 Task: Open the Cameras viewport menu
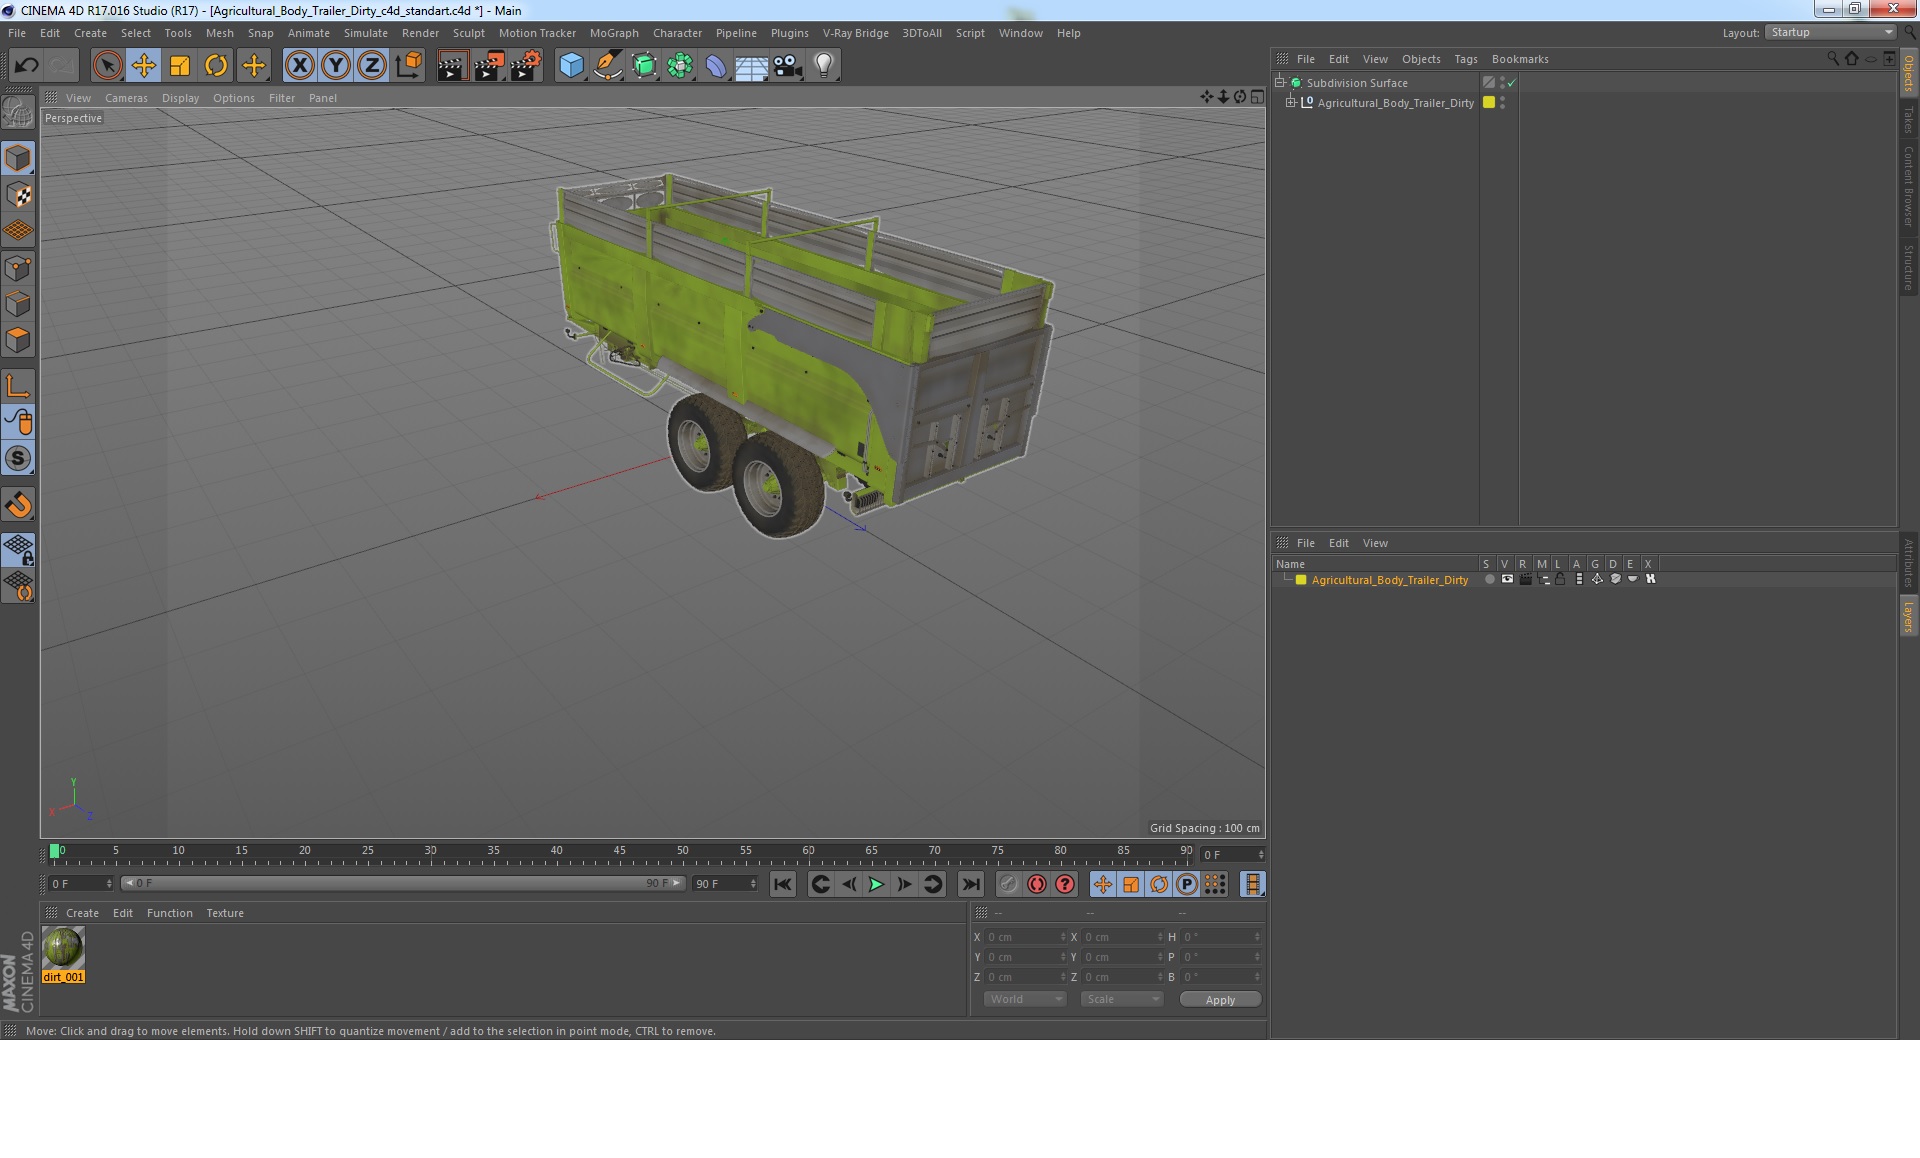[126, 98]
